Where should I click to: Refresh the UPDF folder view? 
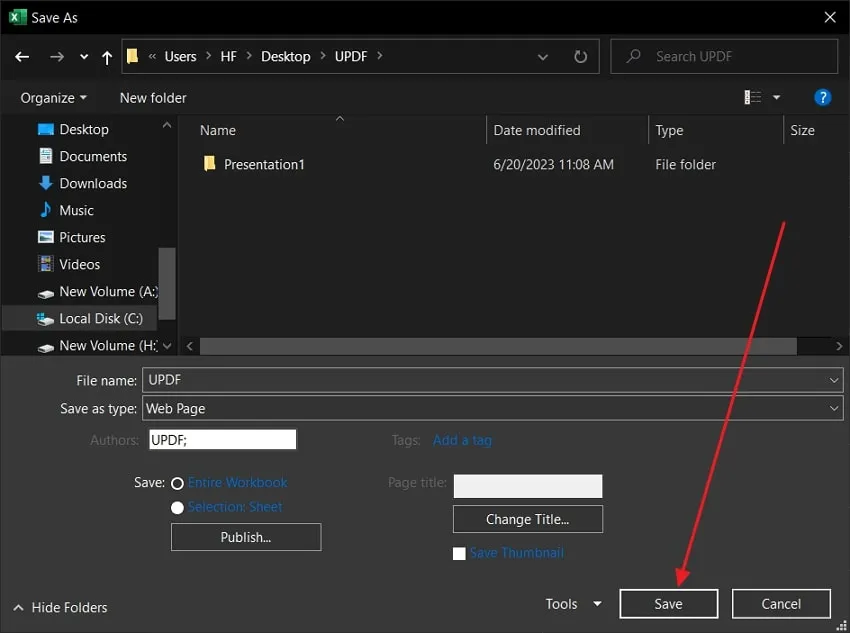(x=580, y=57)
